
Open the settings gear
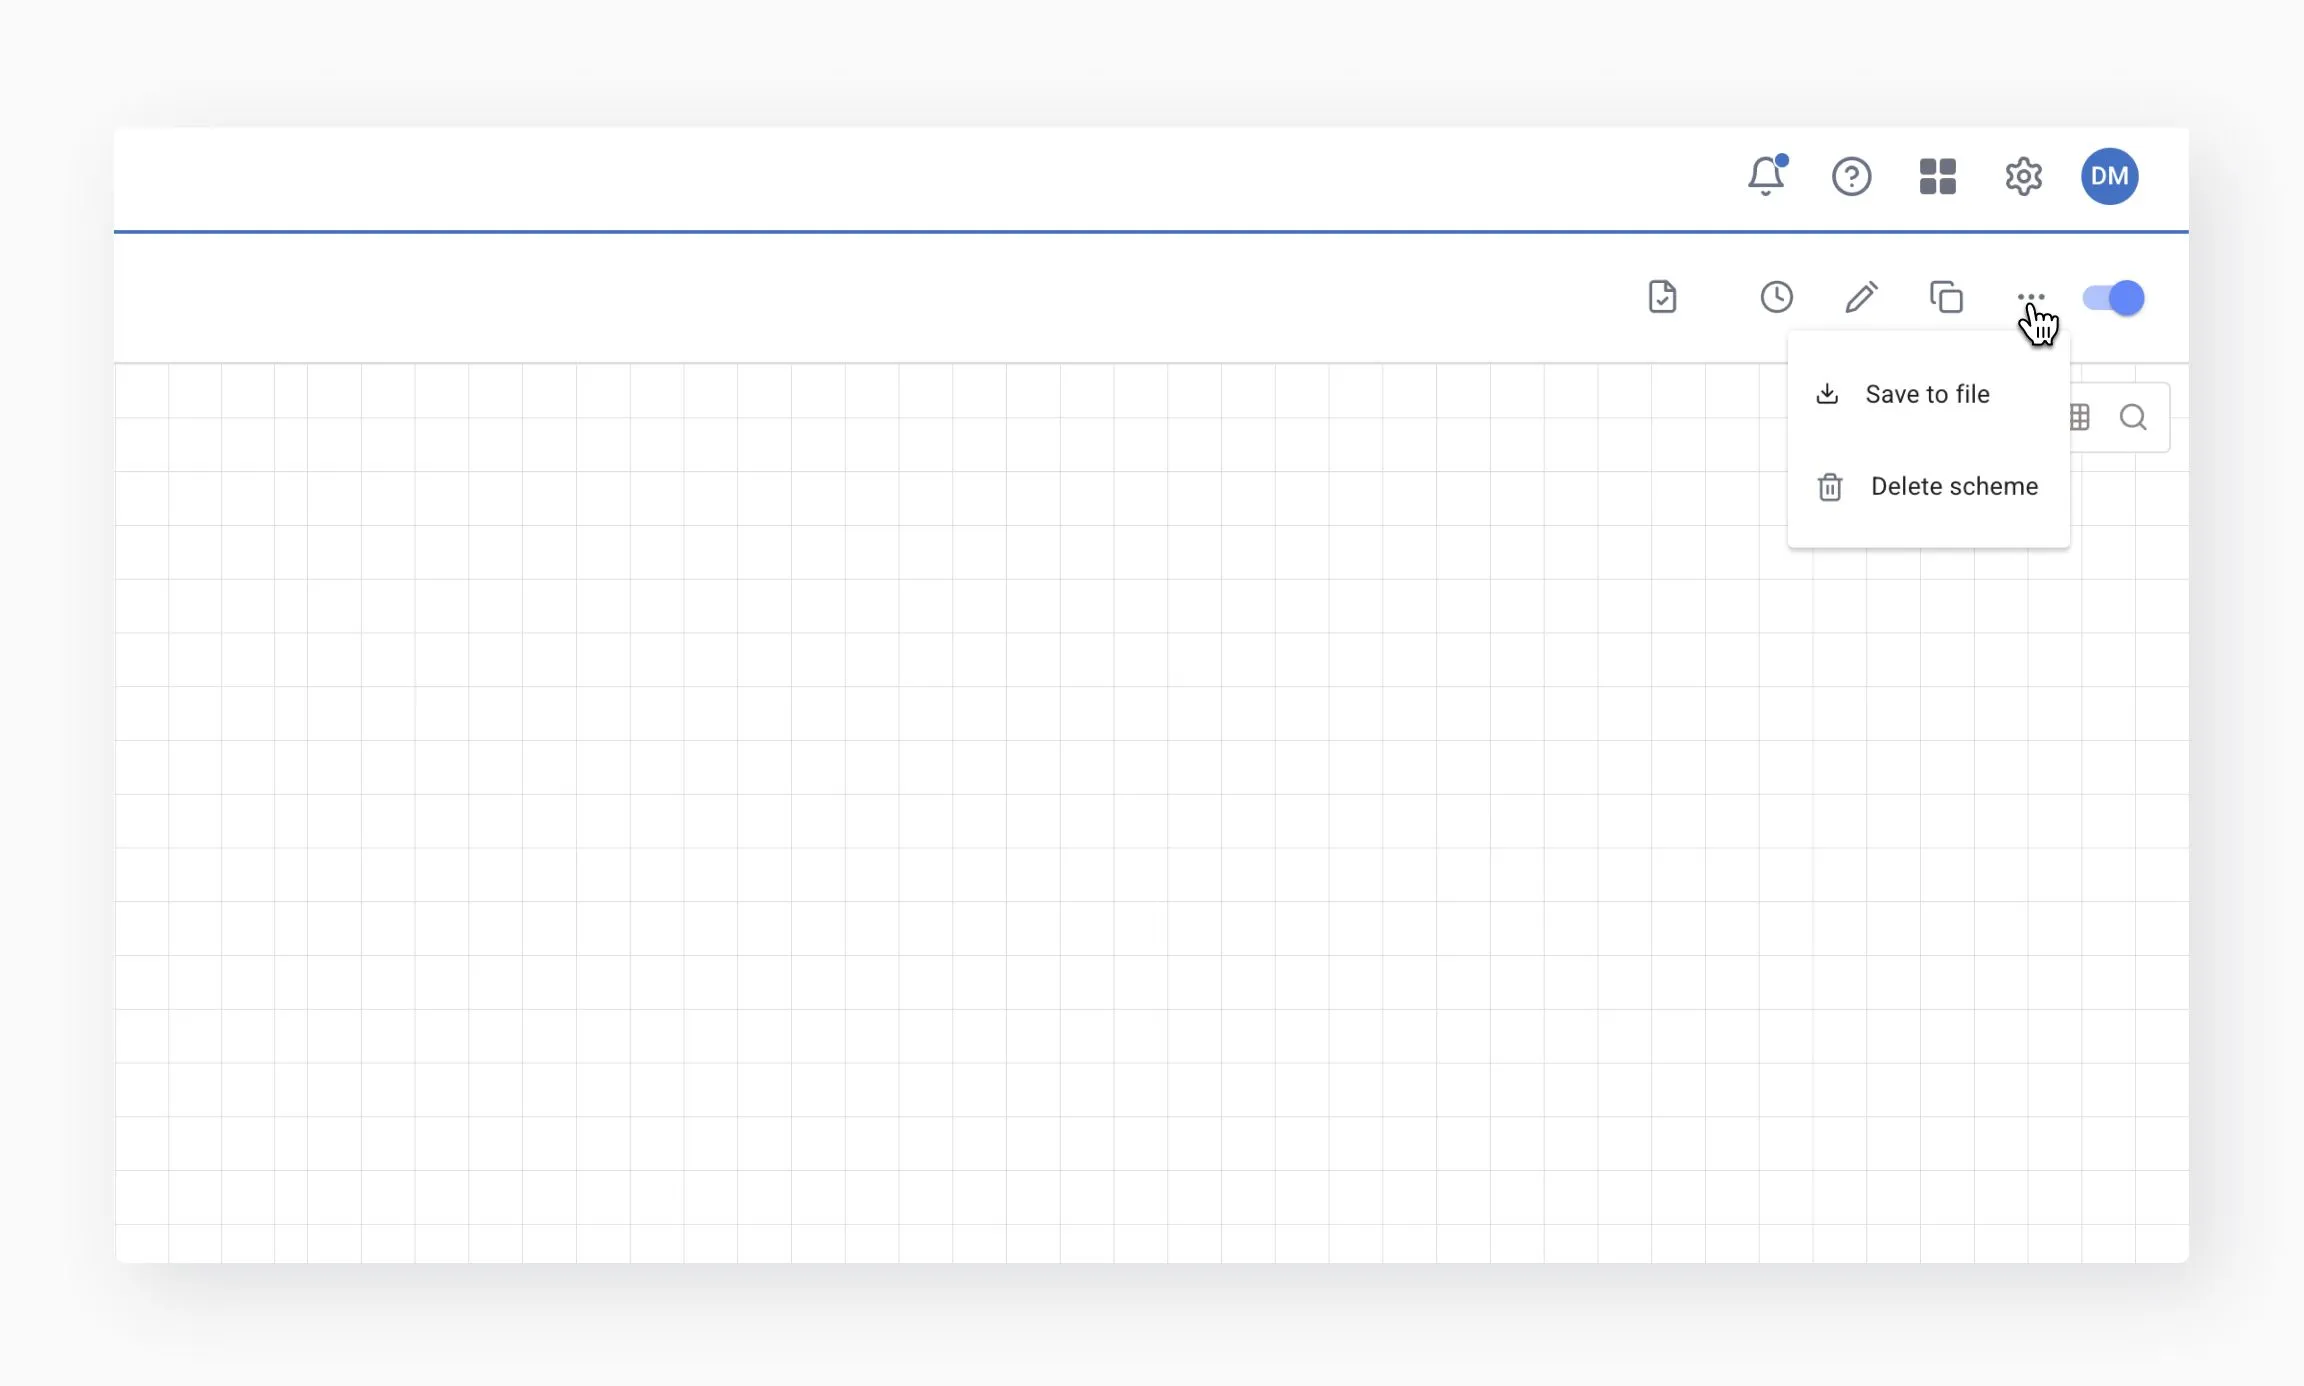click(2023, 177)
